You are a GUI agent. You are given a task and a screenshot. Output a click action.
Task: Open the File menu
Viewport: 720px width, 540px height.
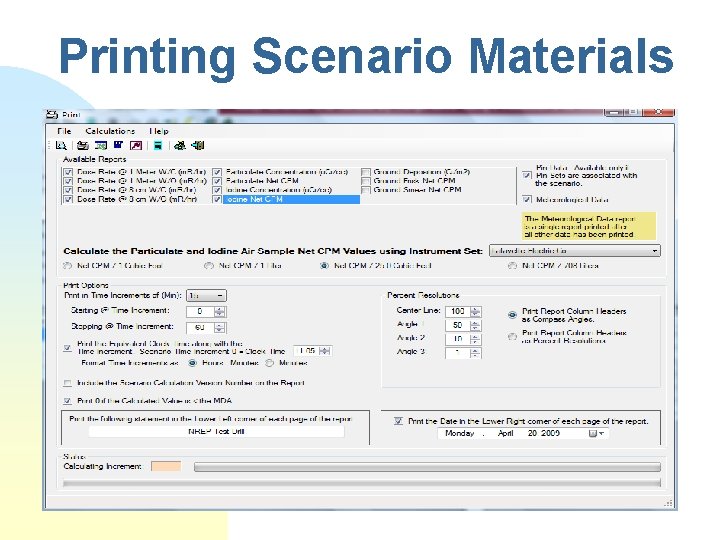click(64, 131)
